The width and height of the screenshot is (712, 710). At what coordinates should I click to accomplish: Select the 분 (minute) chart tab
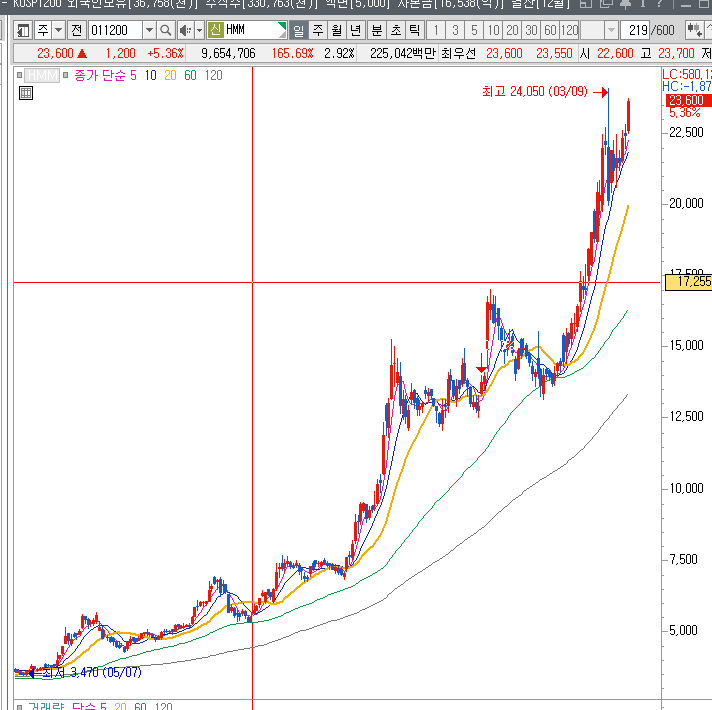tap(377, 30)
